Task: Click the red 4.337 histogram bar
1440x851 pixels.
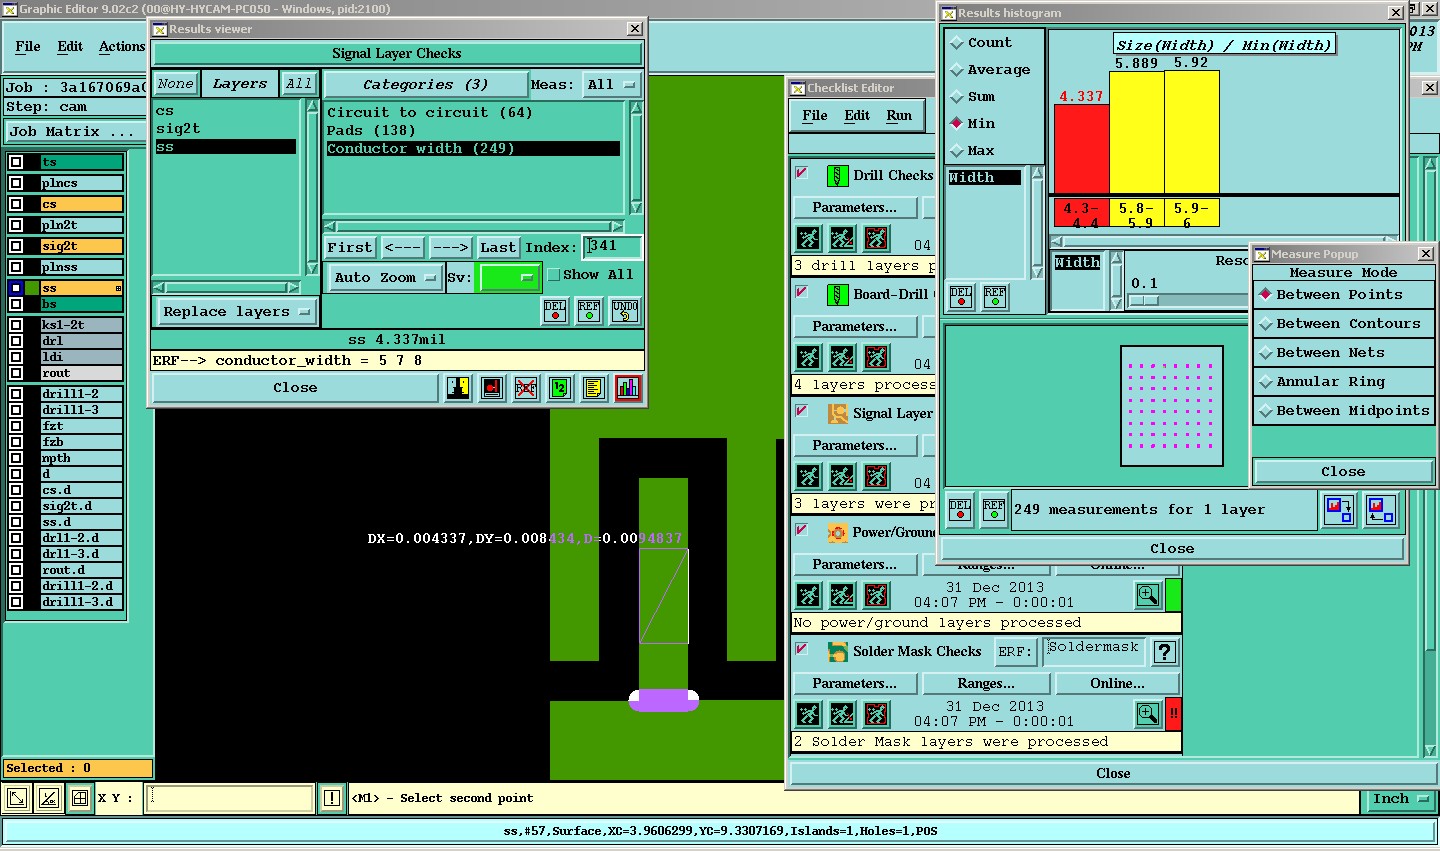Action: [1082, 148]
